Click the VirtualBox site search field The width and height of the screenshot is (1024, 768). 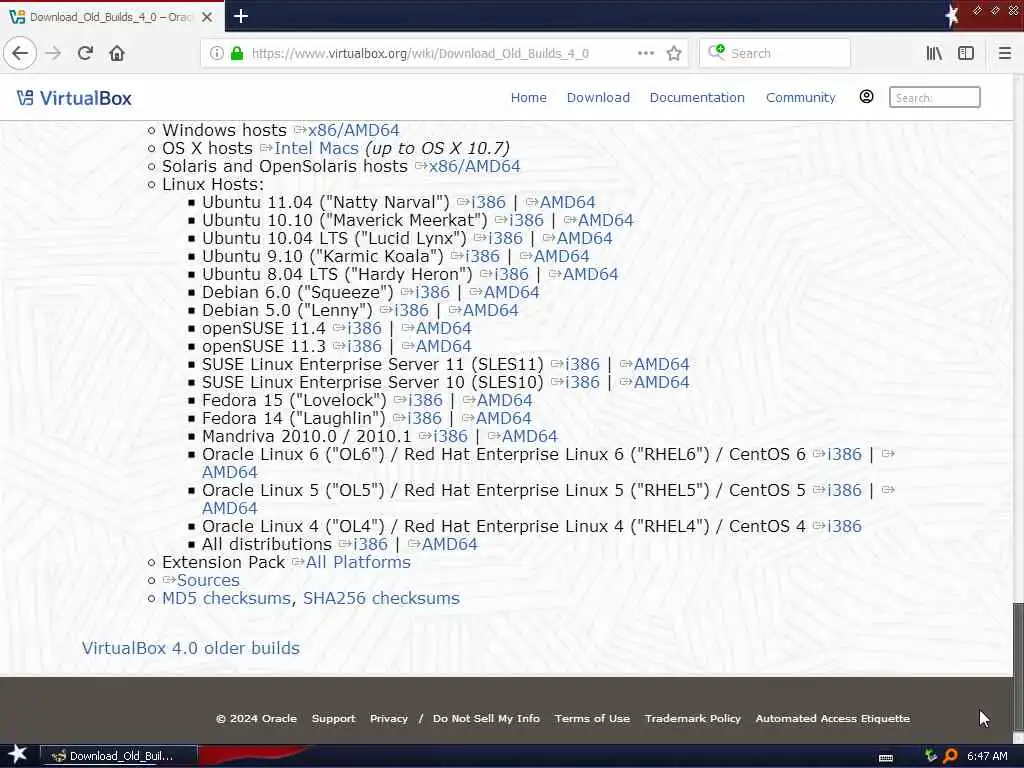(935, 97)
